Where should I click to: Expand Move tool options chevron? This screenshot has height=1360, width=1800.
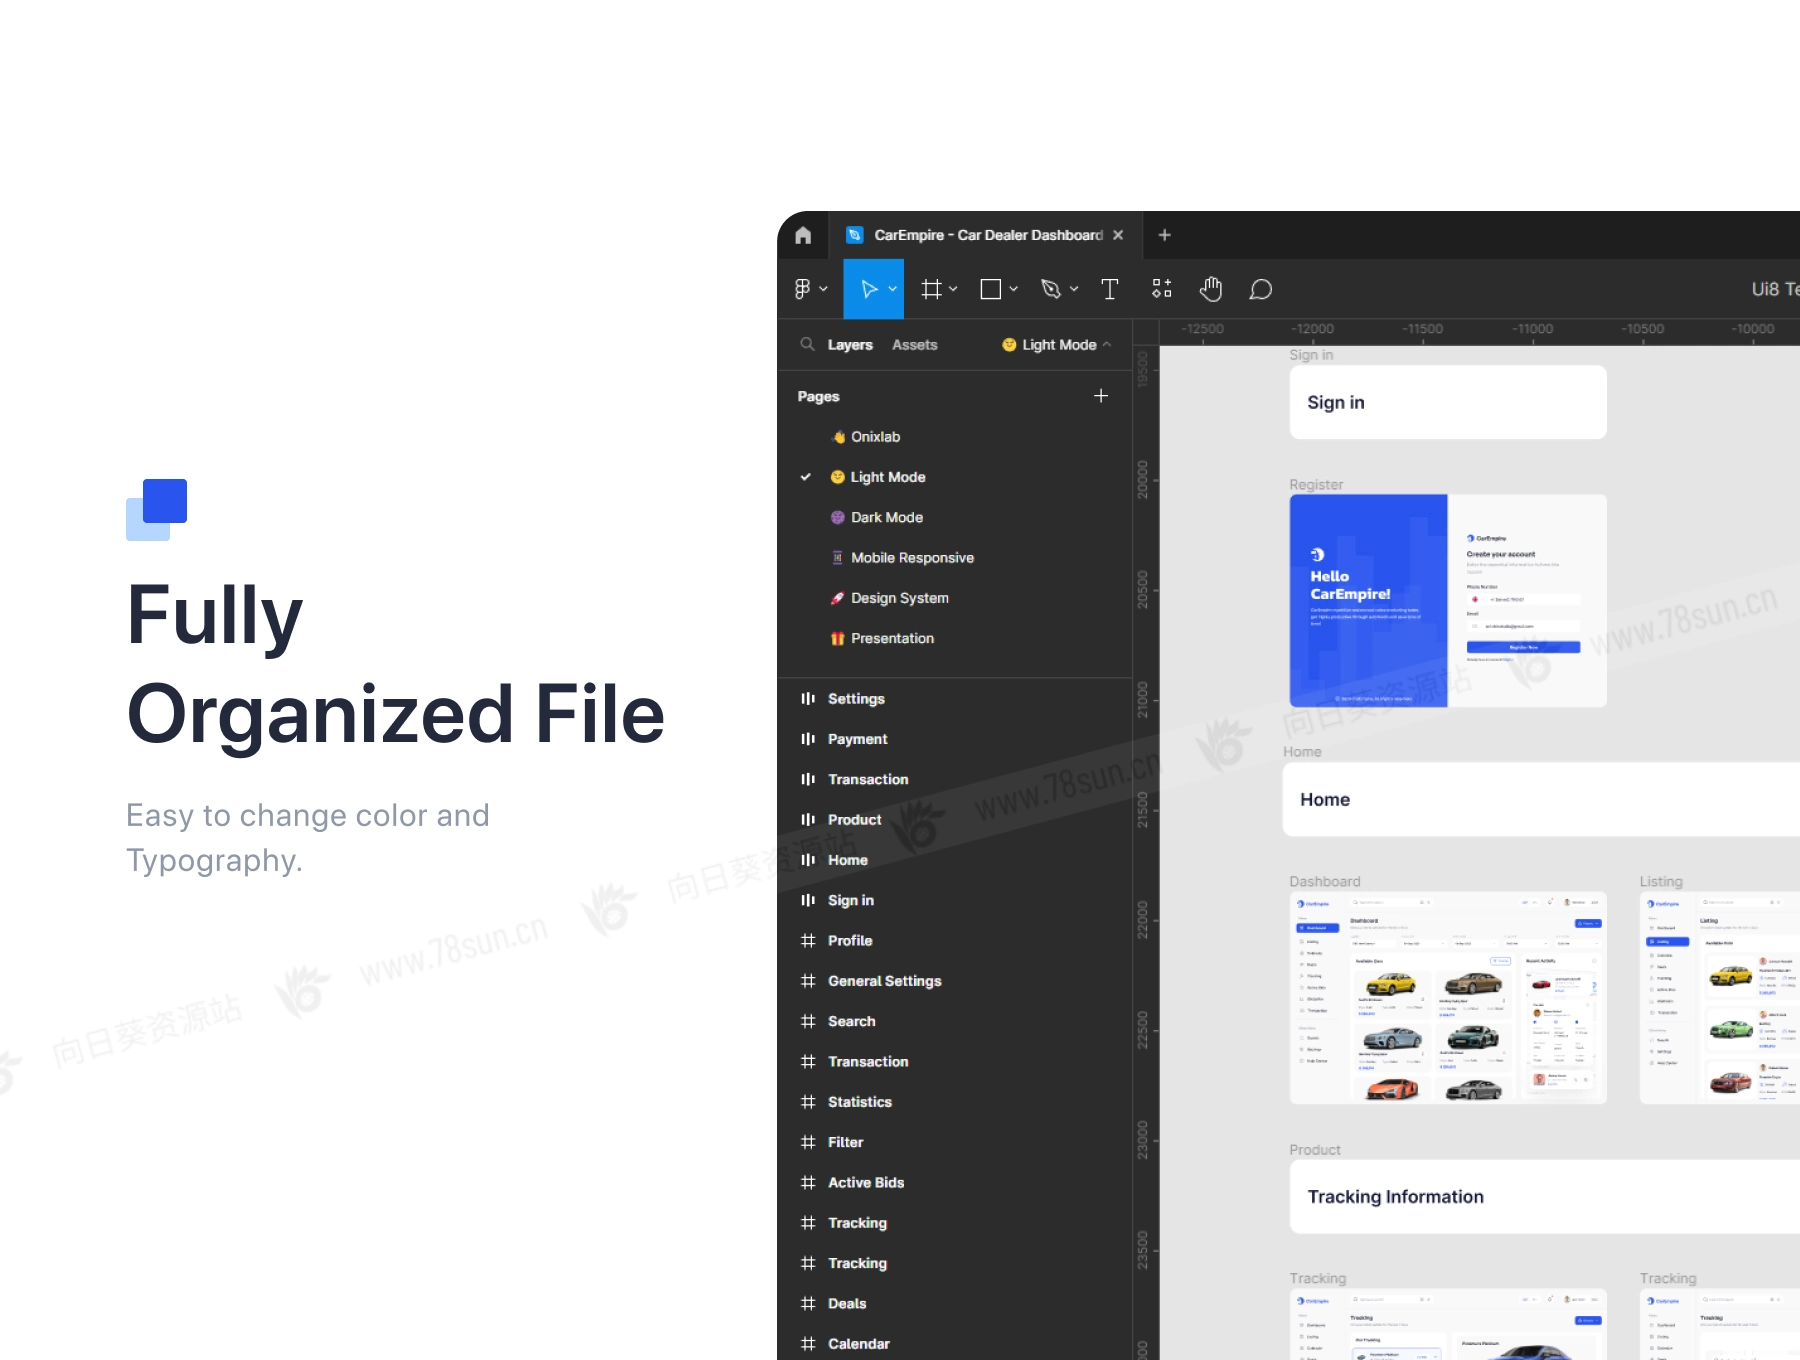pos(893,289)
